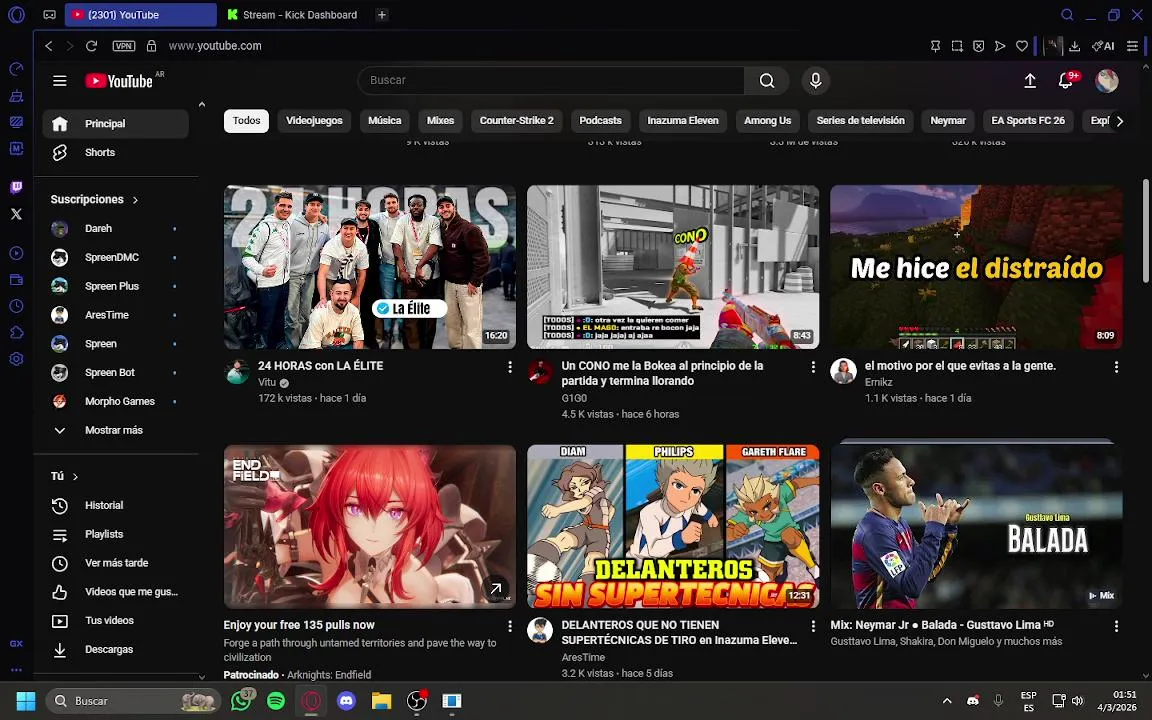Image resolution: width=1152 pixels, height=720 pixels.
Task: Click into the Buscar search field
Action: click(551, 81)
